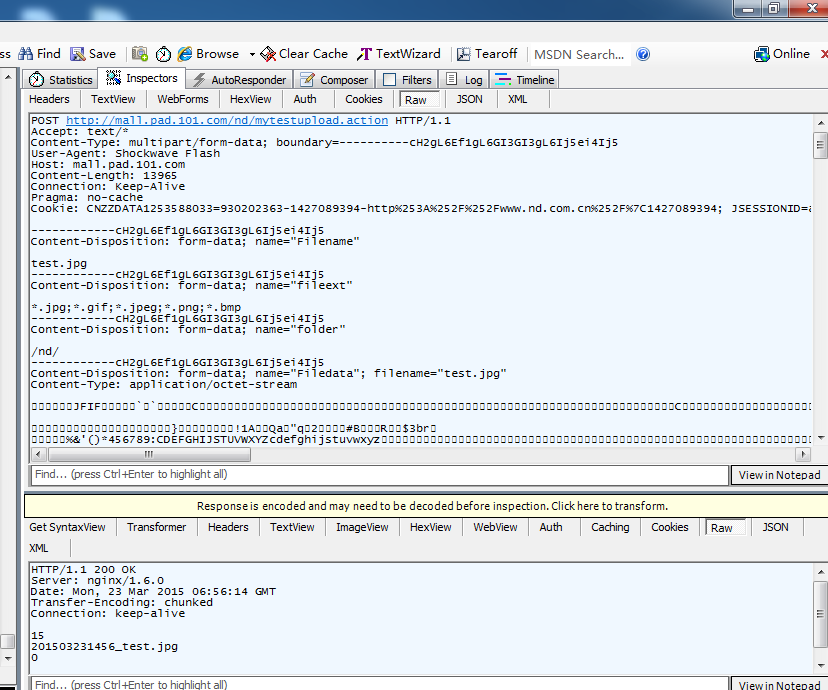828x690 pixels.
Task: Open the AutoResponder tab
Action: coord(239,80)
